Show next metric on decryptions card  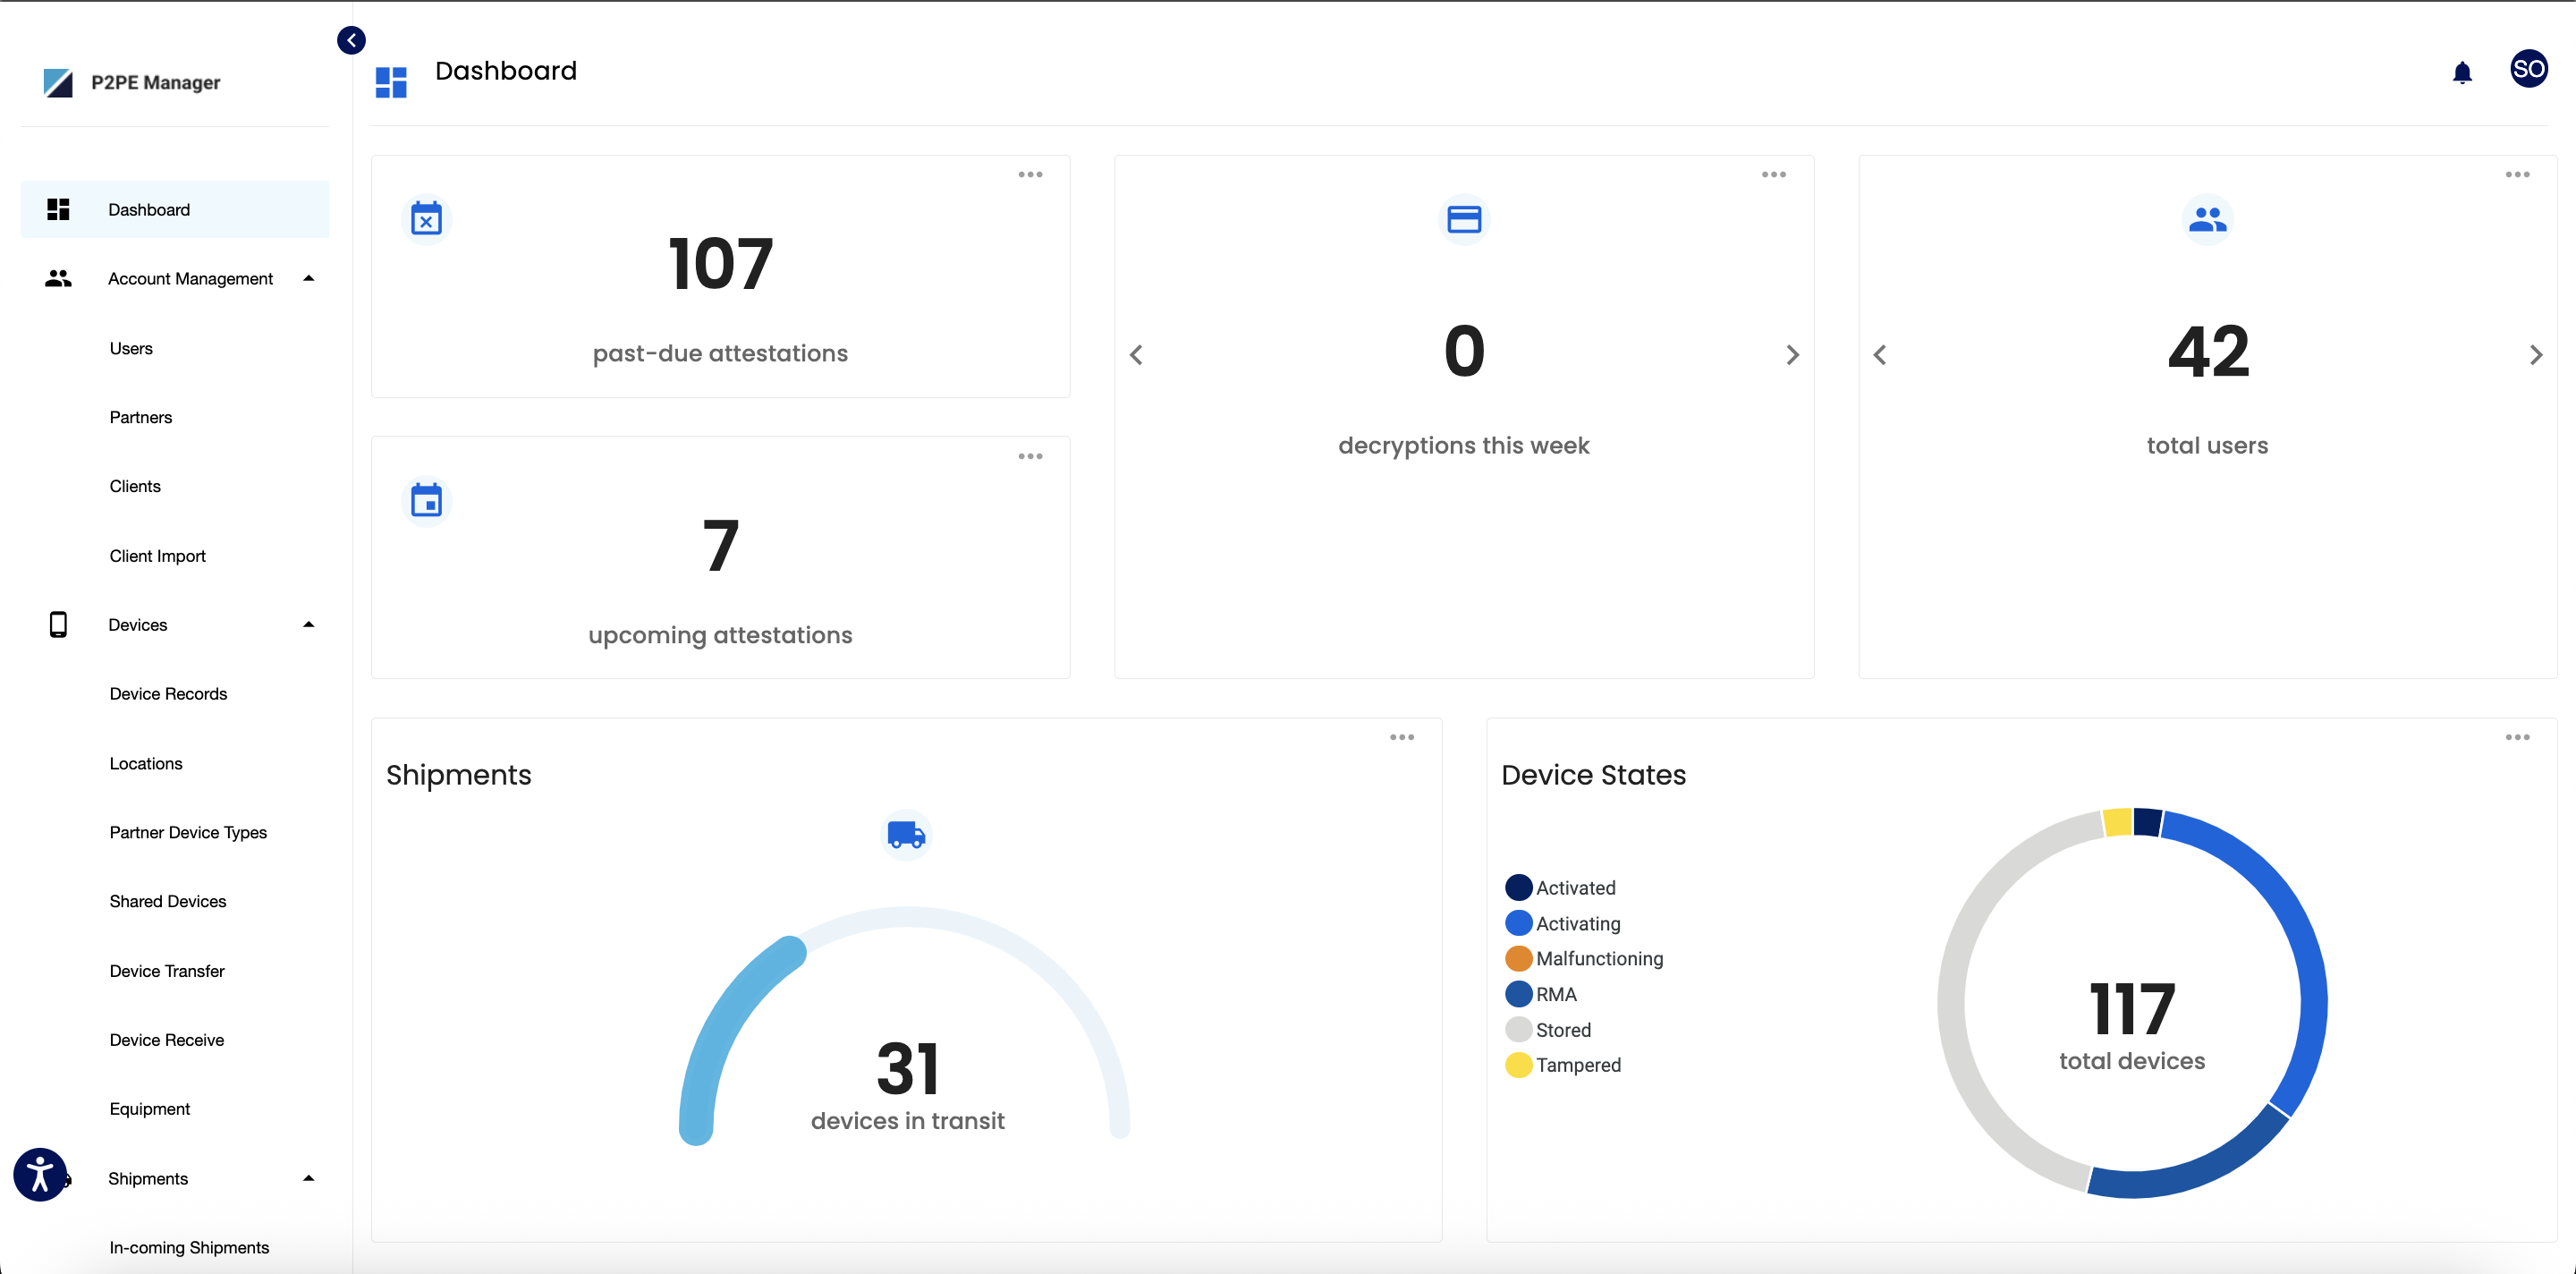pos(1792,355)
